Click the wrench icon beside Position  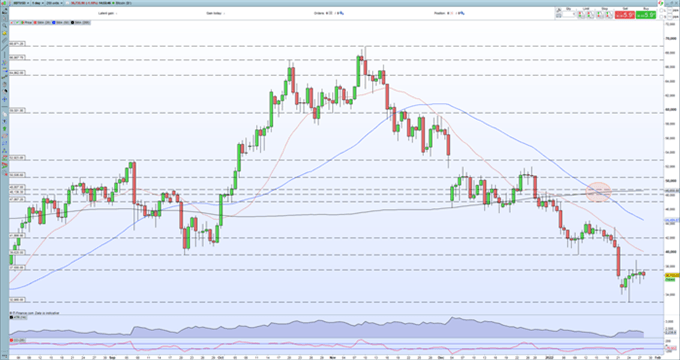pos(463,13)
